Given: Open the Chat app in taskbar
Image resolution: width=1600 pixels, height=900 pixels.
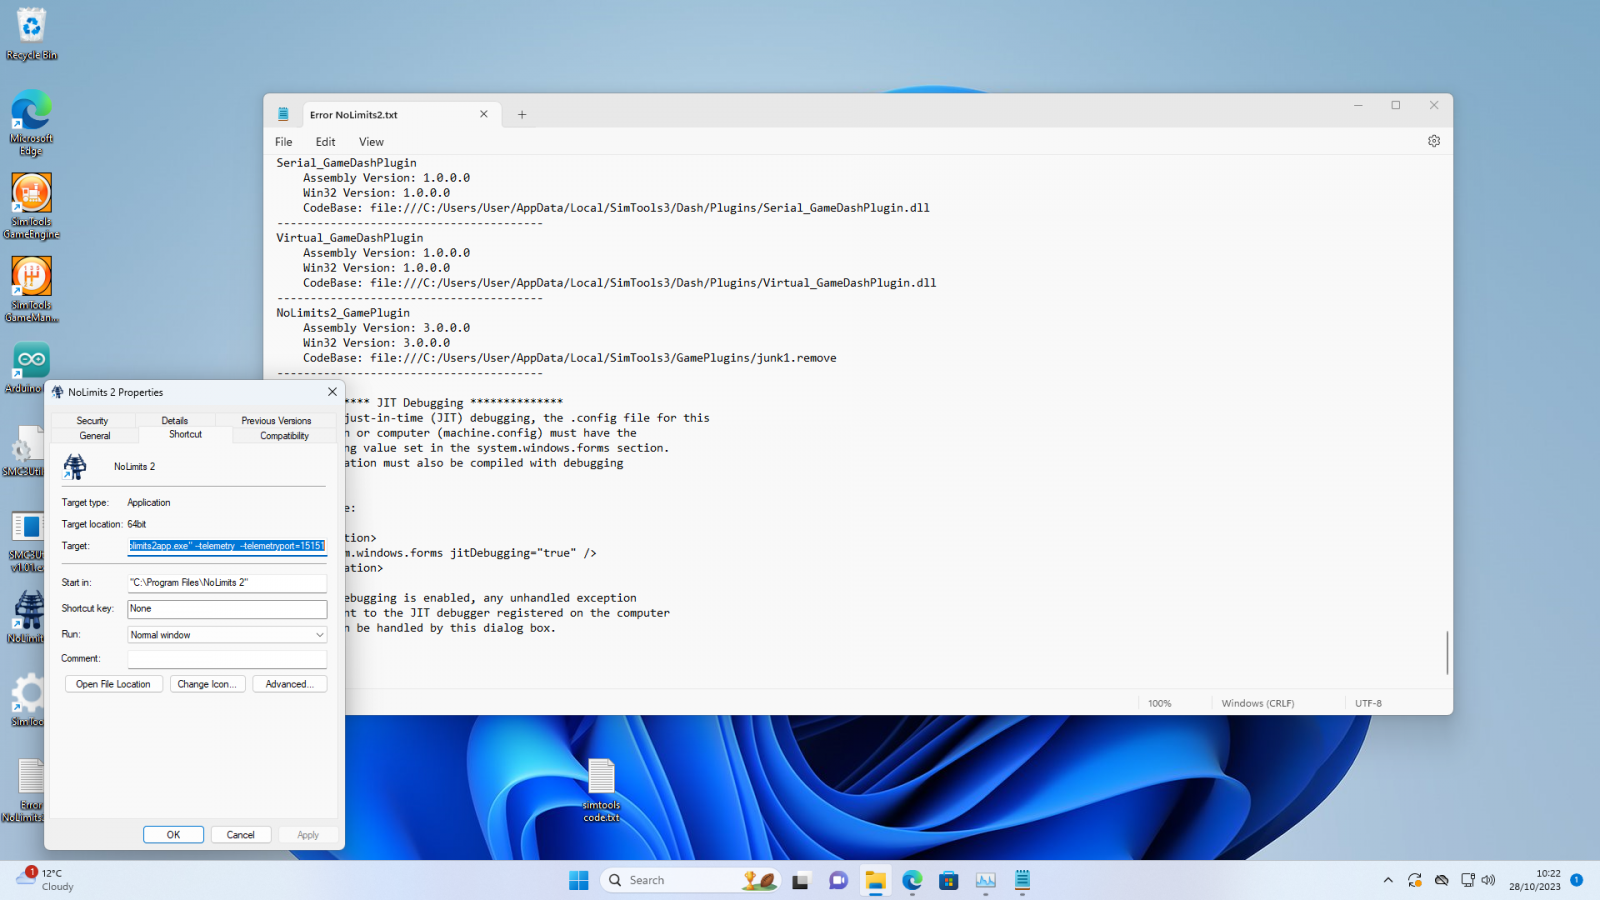Looking at the screenshot, I should [838, 880].
